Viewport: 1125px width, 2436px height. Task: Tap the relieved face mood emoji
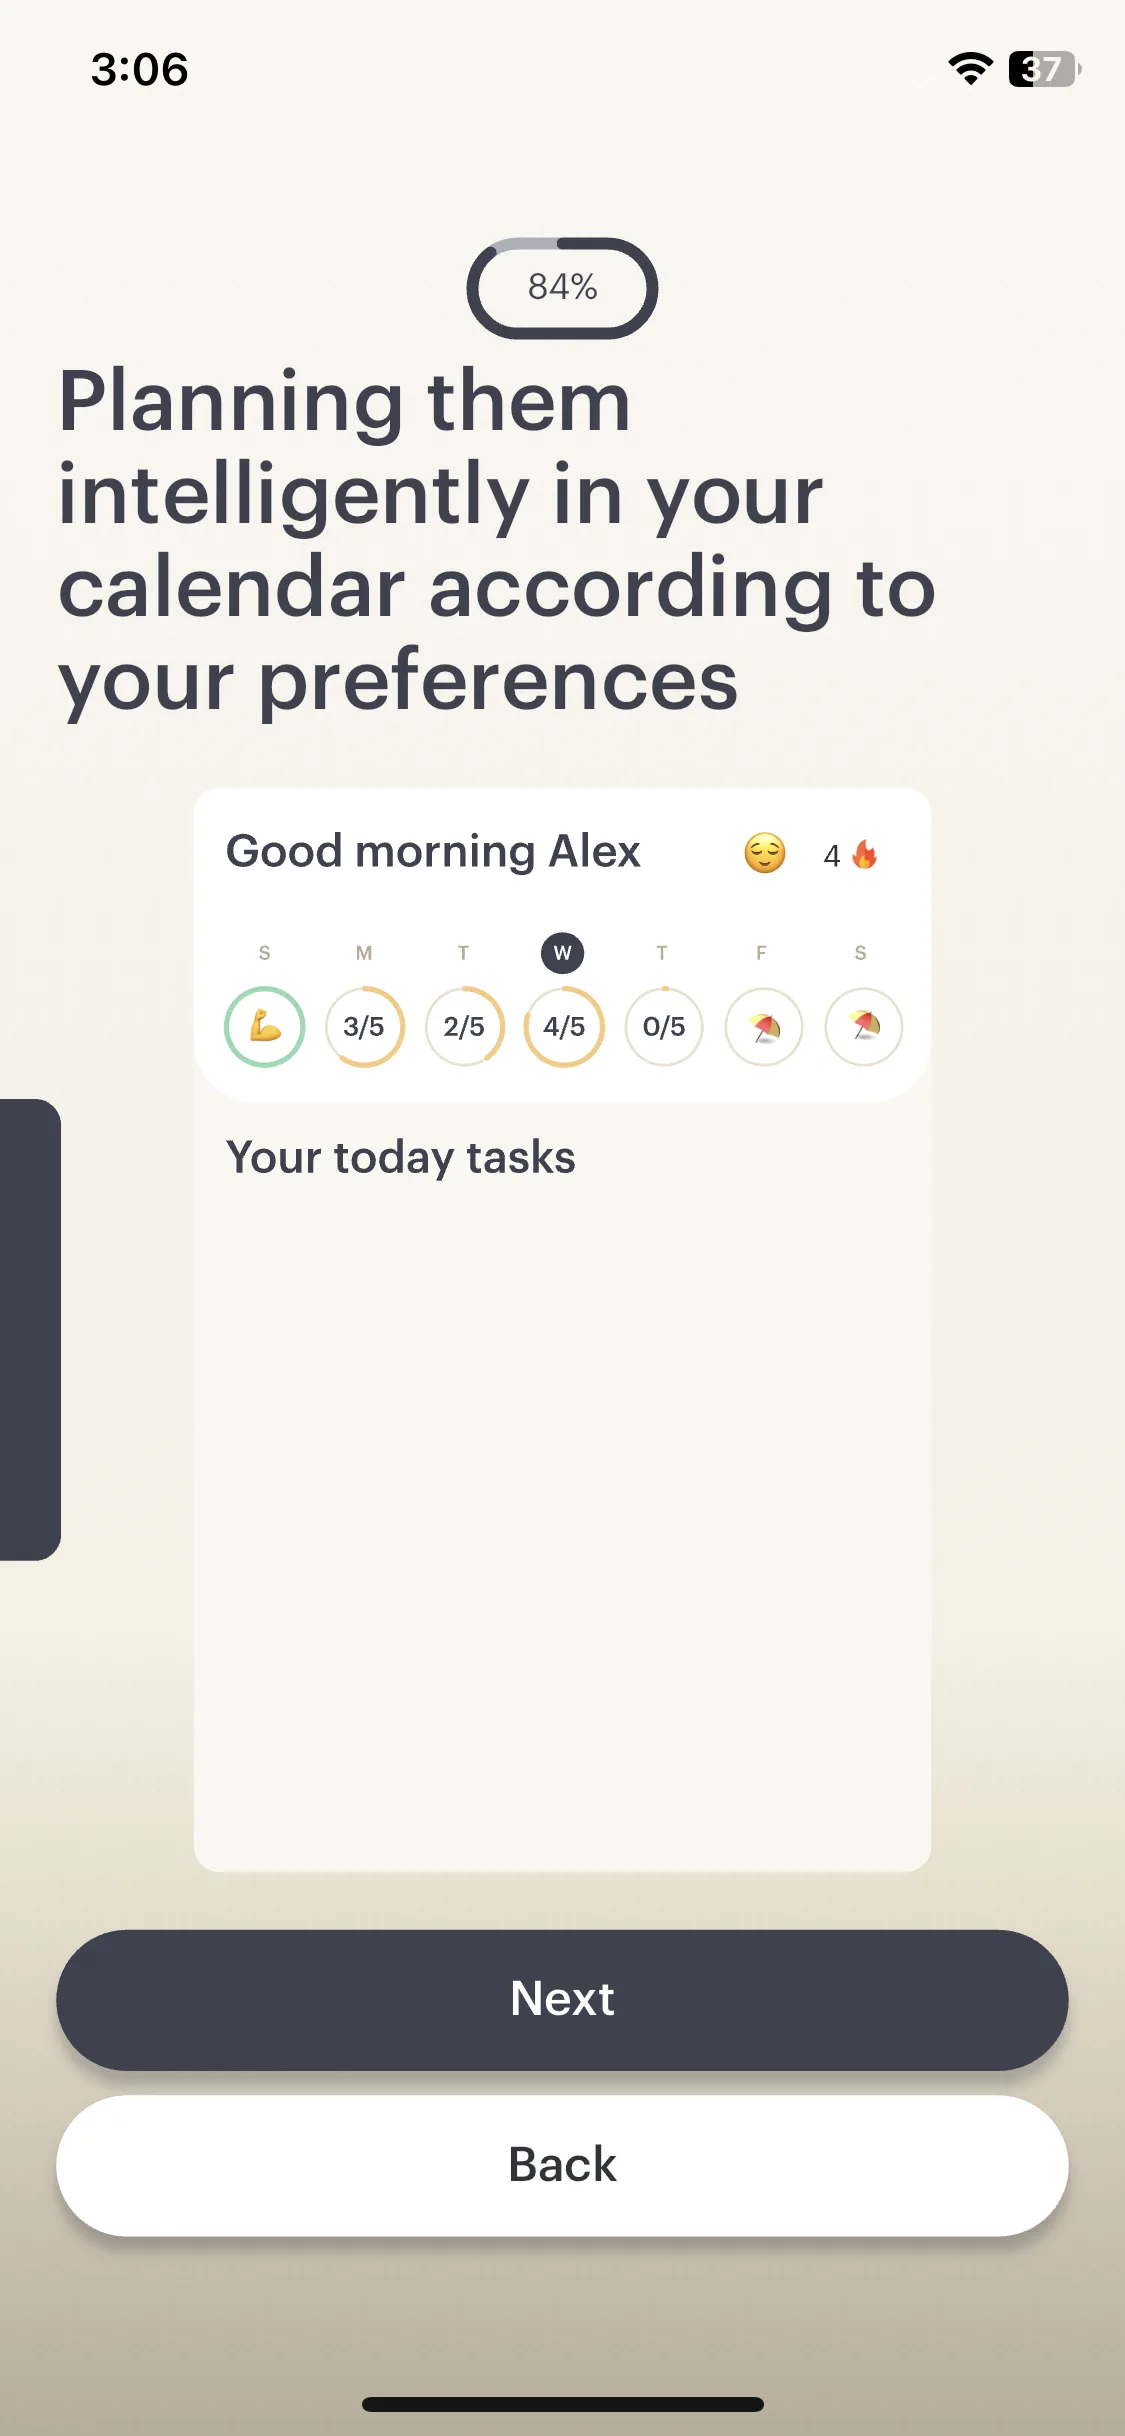[x=765, y=854]
